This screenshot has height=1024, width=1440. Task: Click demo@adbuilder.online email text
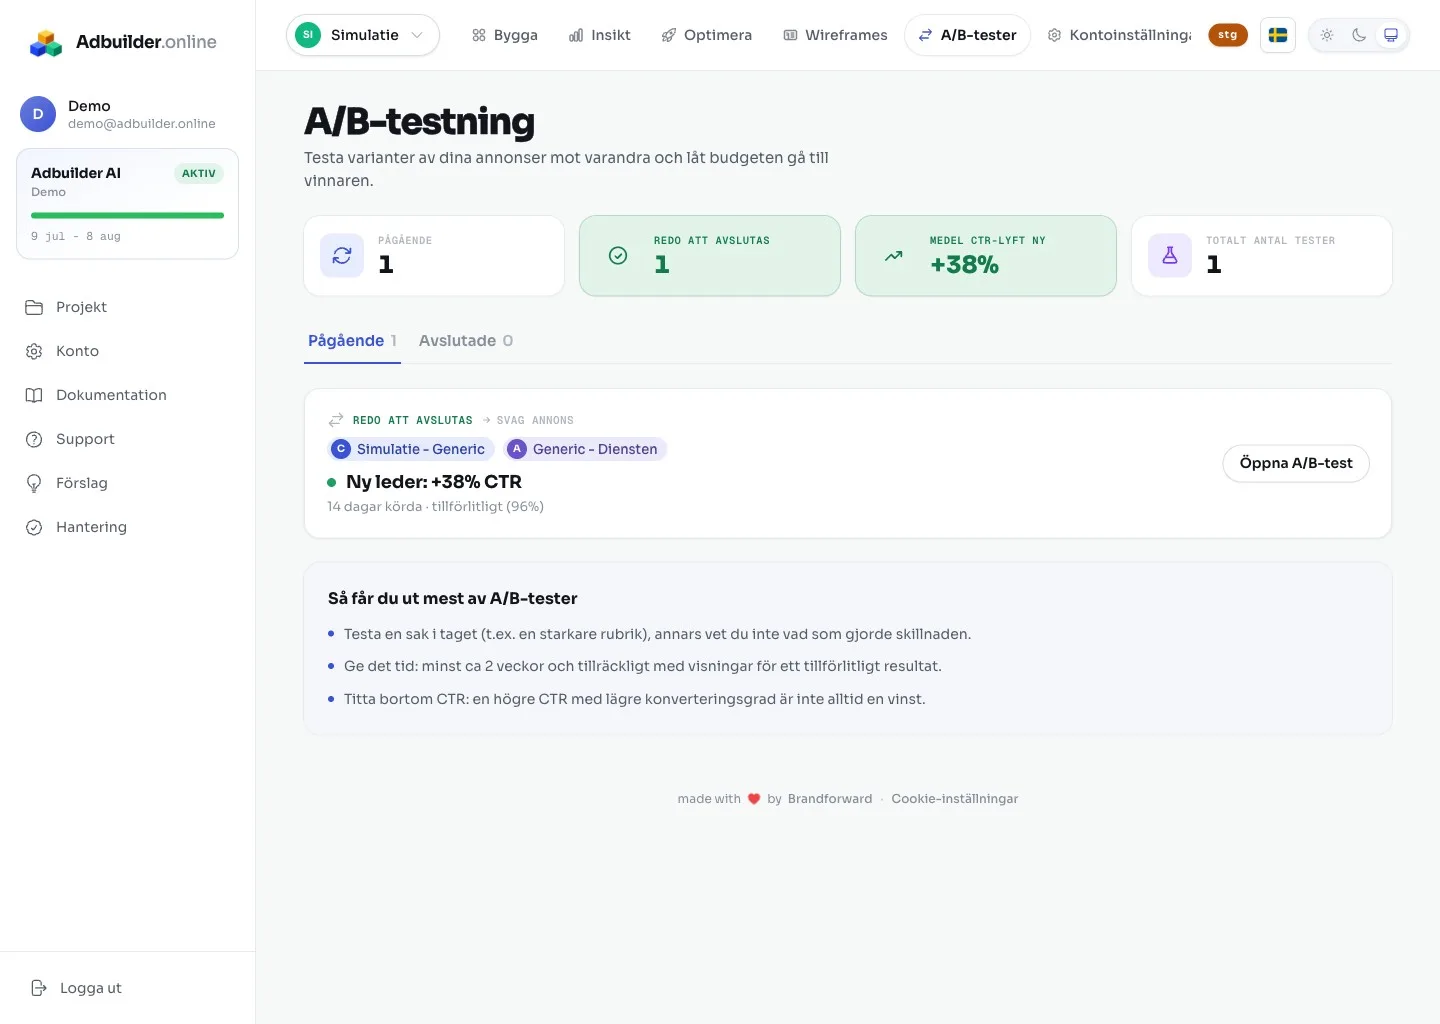[x=142, y=124]
